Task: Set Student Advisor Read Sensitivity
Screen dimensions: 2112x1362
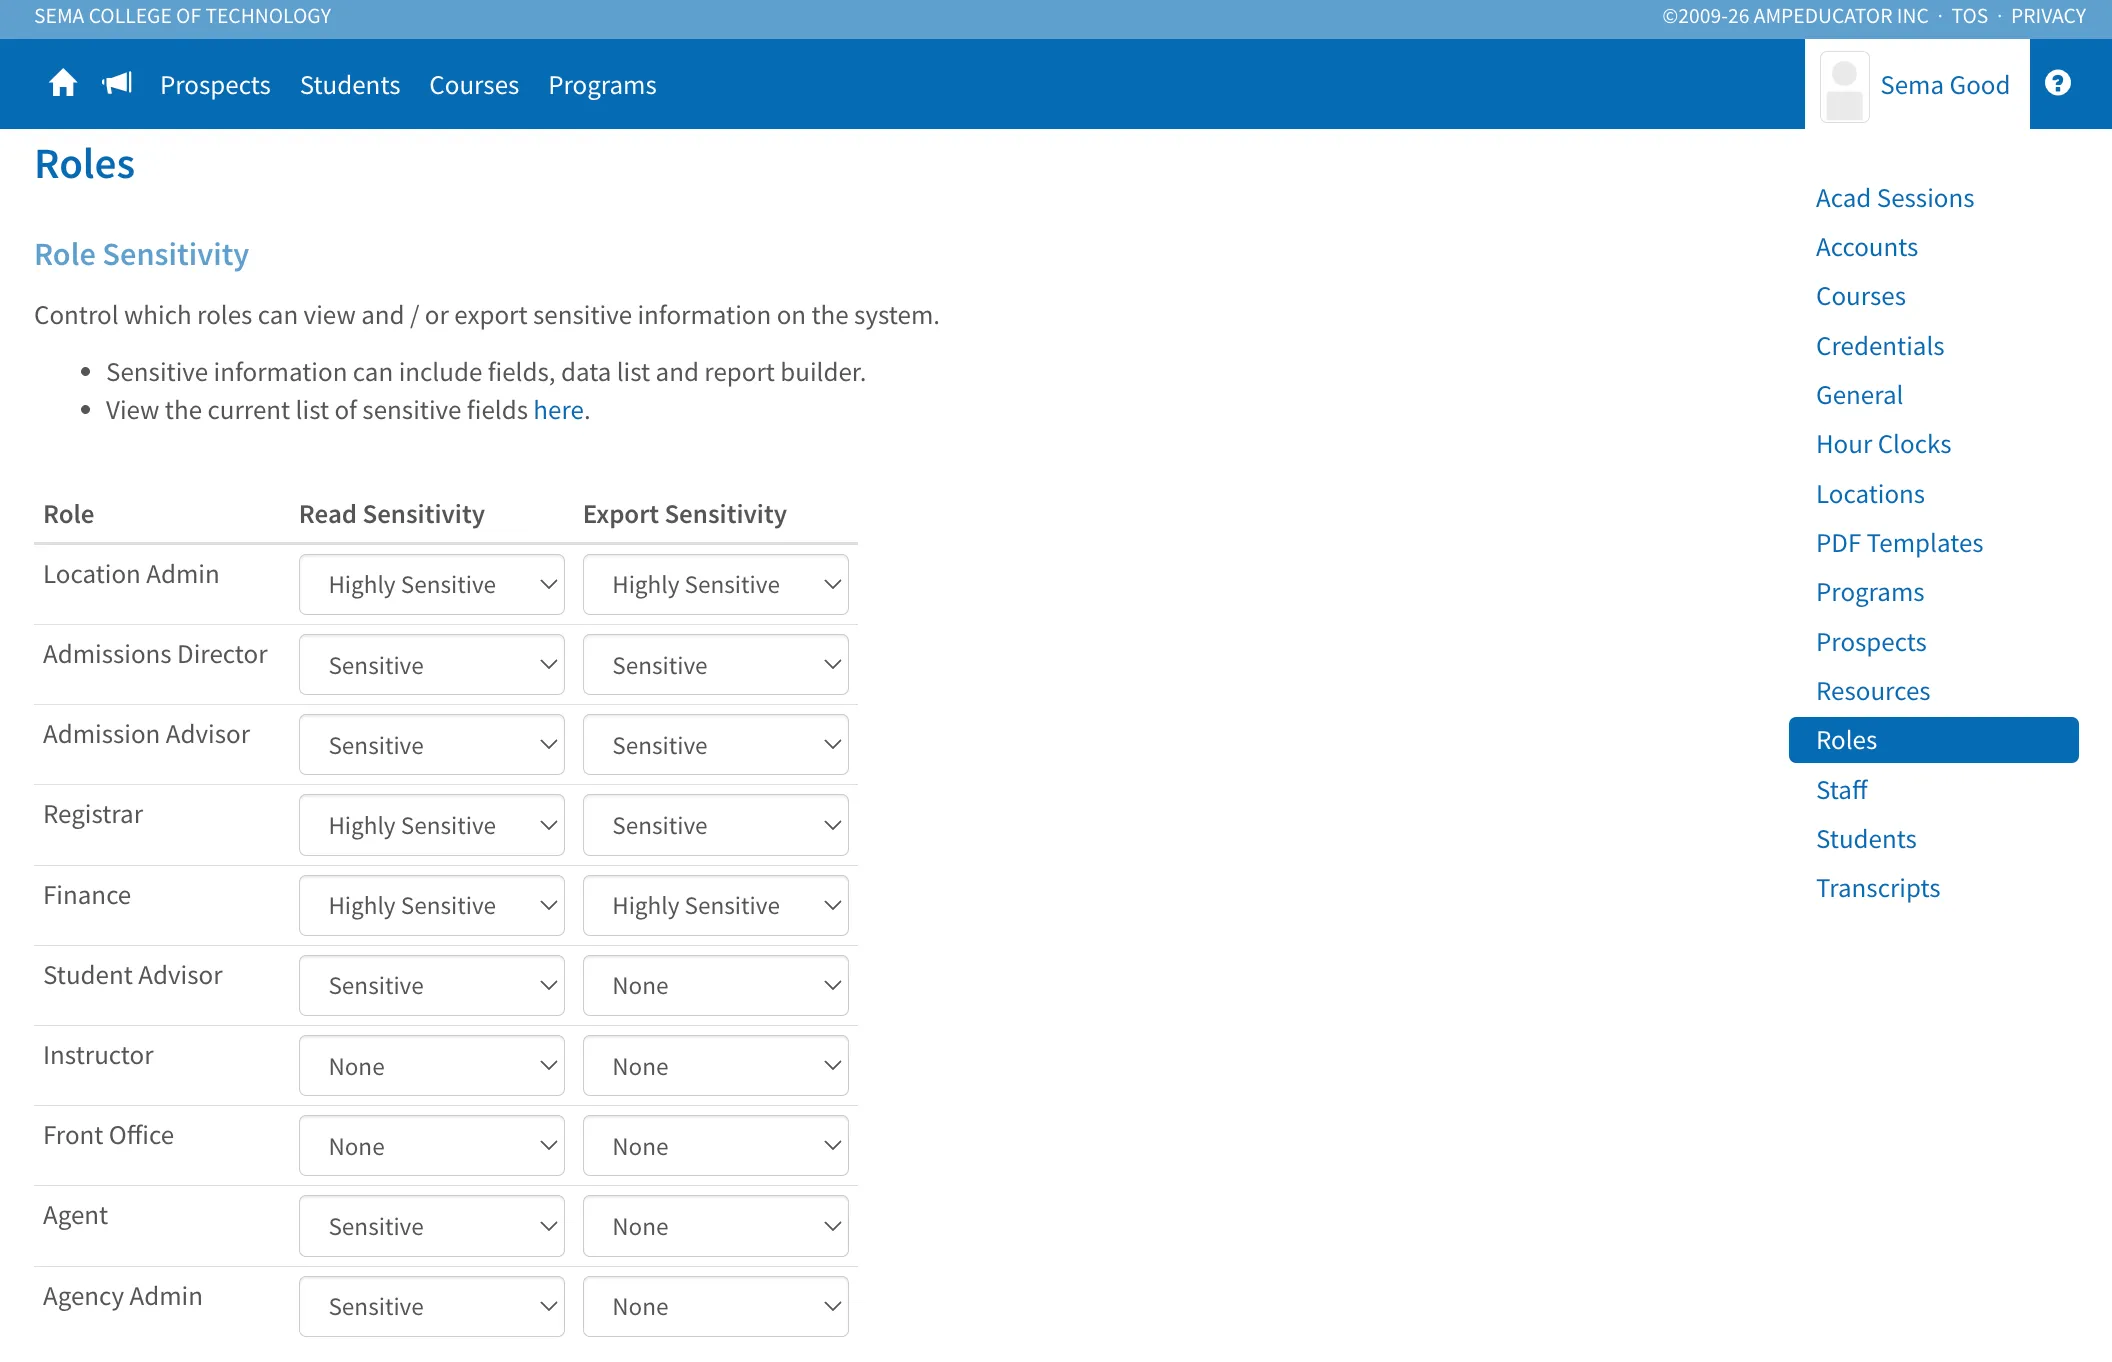Action: (431, 986)
